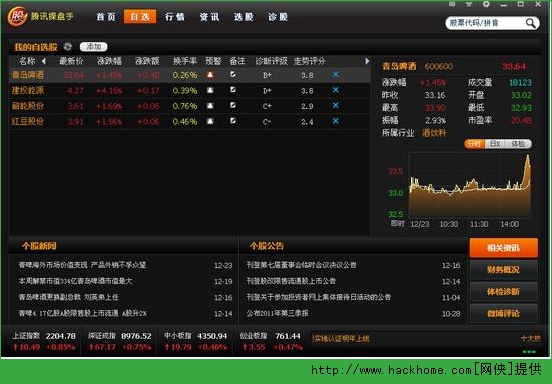Image resolution: width=552 pixels, height=384 pixels.
Task: Open 投资者网上集体接待日活动 announcement
Action: (x=319, y=297)
